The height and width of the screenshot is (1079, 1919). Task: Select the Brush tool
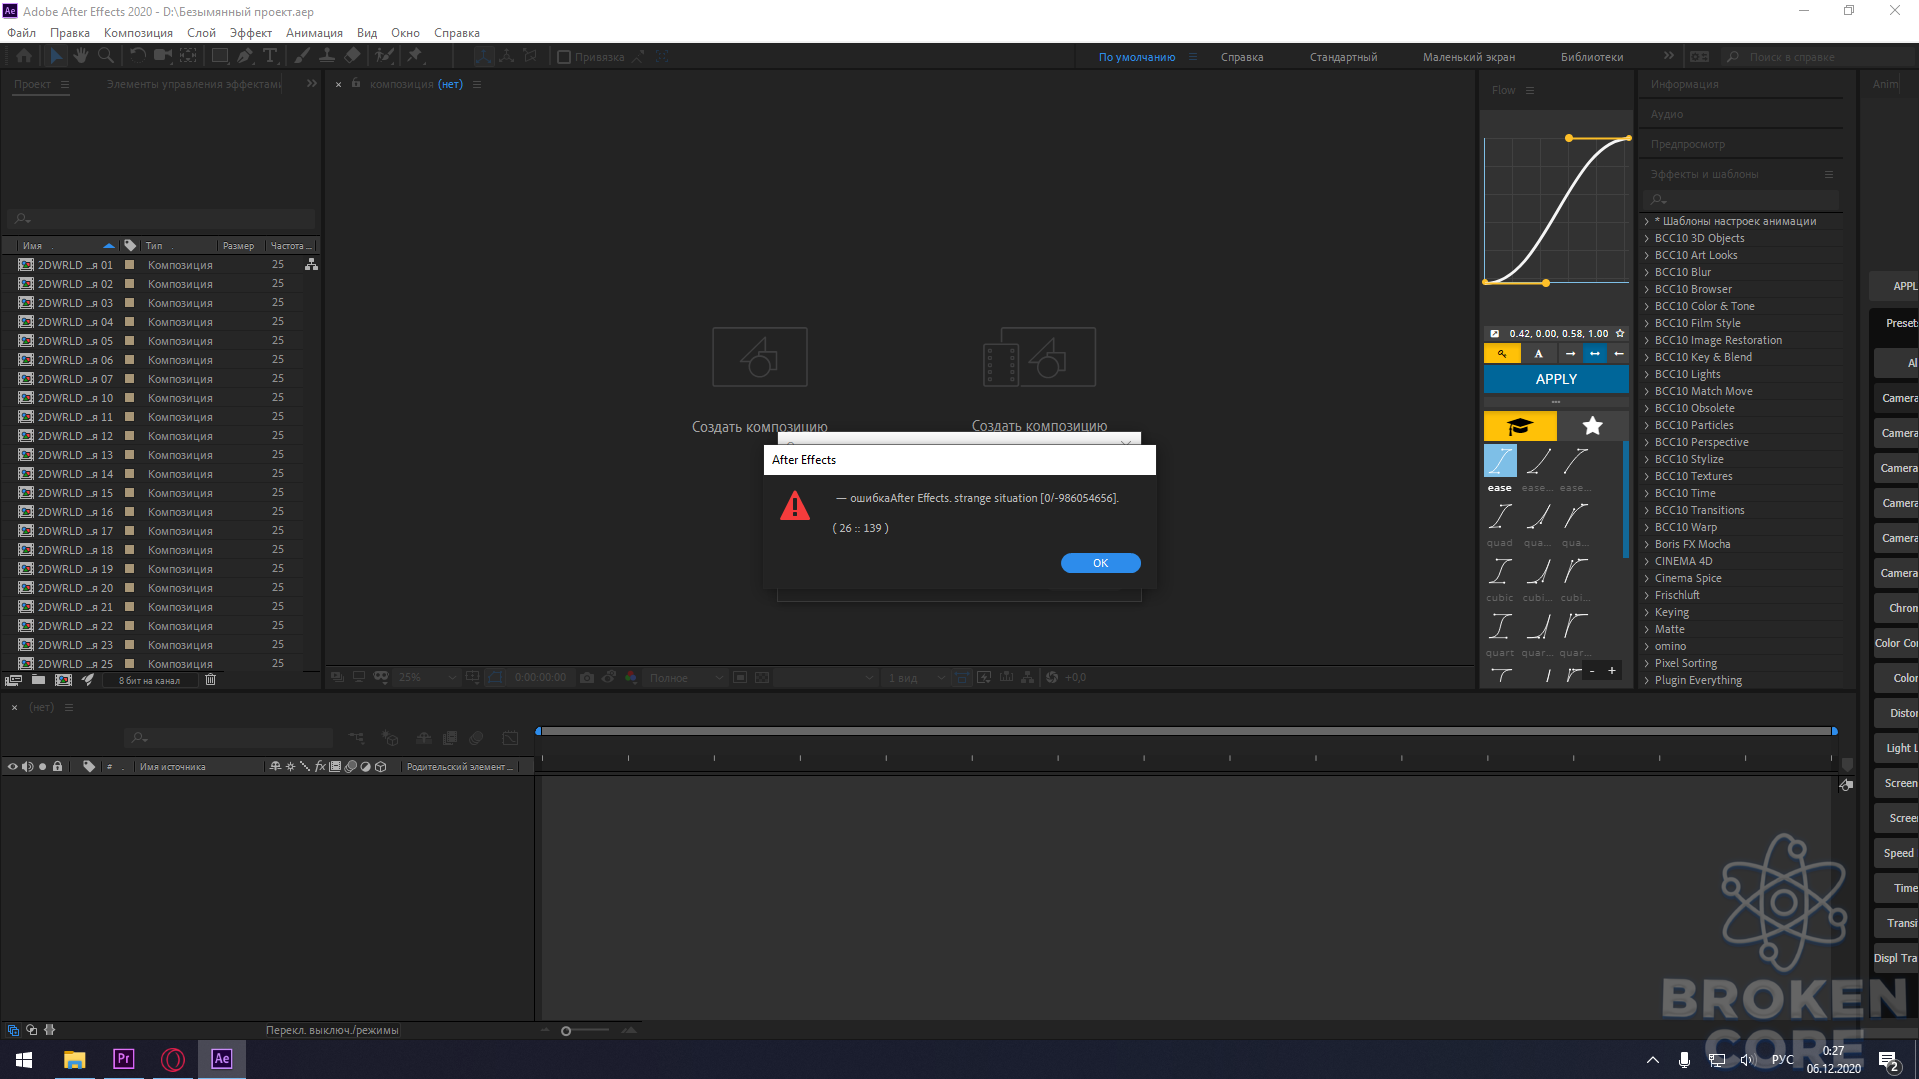pyautogui.click(x=302, y=56)
